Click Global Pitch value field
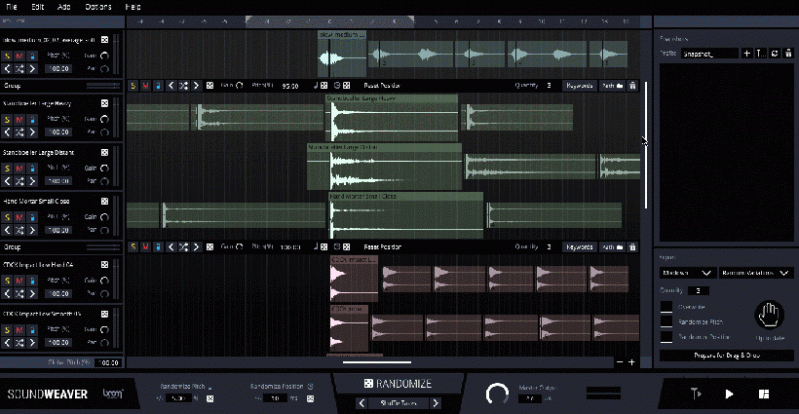Image resolution: width=799 pixels, height=414 pixels. 108,363
